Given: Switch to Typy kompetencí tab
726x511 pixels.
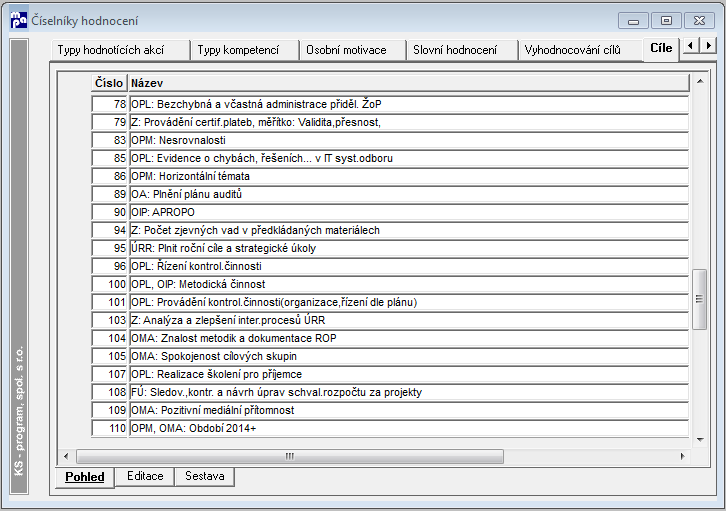Looking at the screenshot, I should pyautogui.click(x=245, y=50).
